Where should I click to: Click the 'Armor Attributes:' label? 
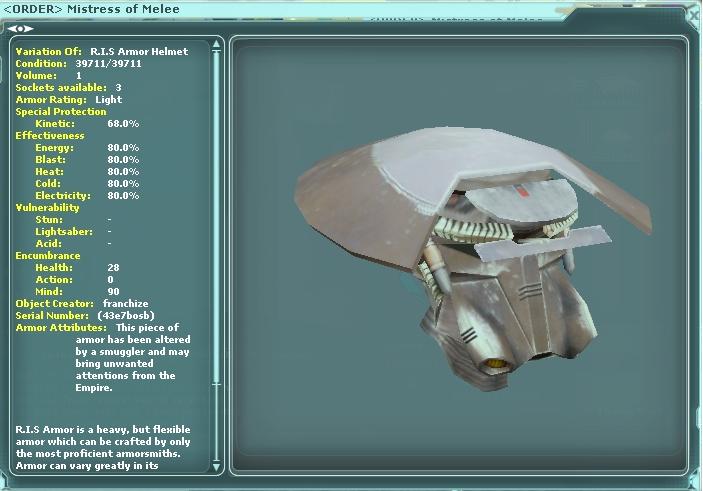point(61,328)
